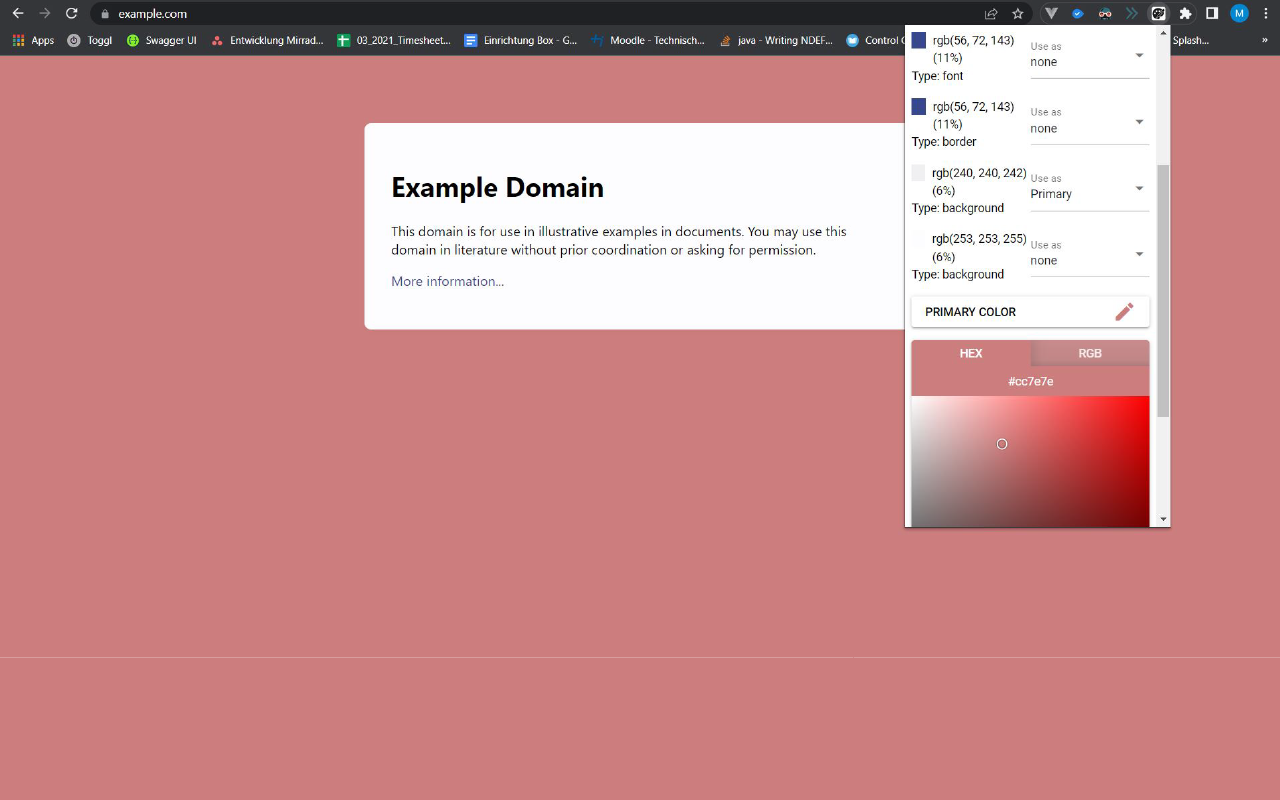Open the first 'Use as none' dropdown for font
1280x800 pixels.
[1089, 54]
